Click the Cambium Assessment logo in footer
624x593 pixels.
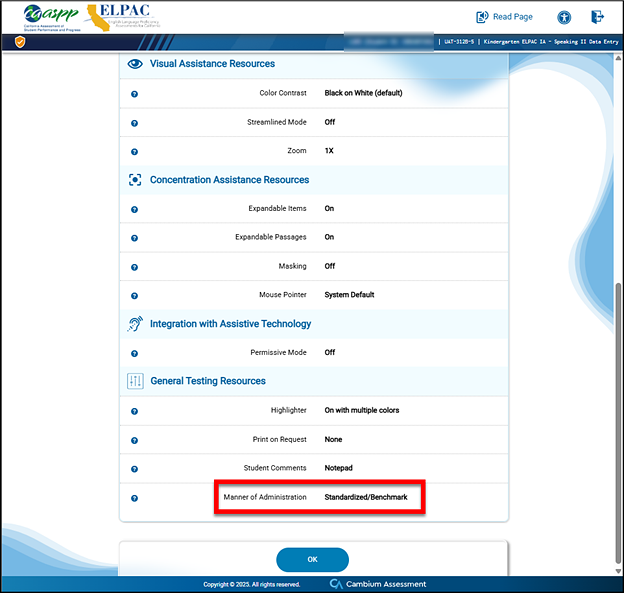[x=378, y=584]
